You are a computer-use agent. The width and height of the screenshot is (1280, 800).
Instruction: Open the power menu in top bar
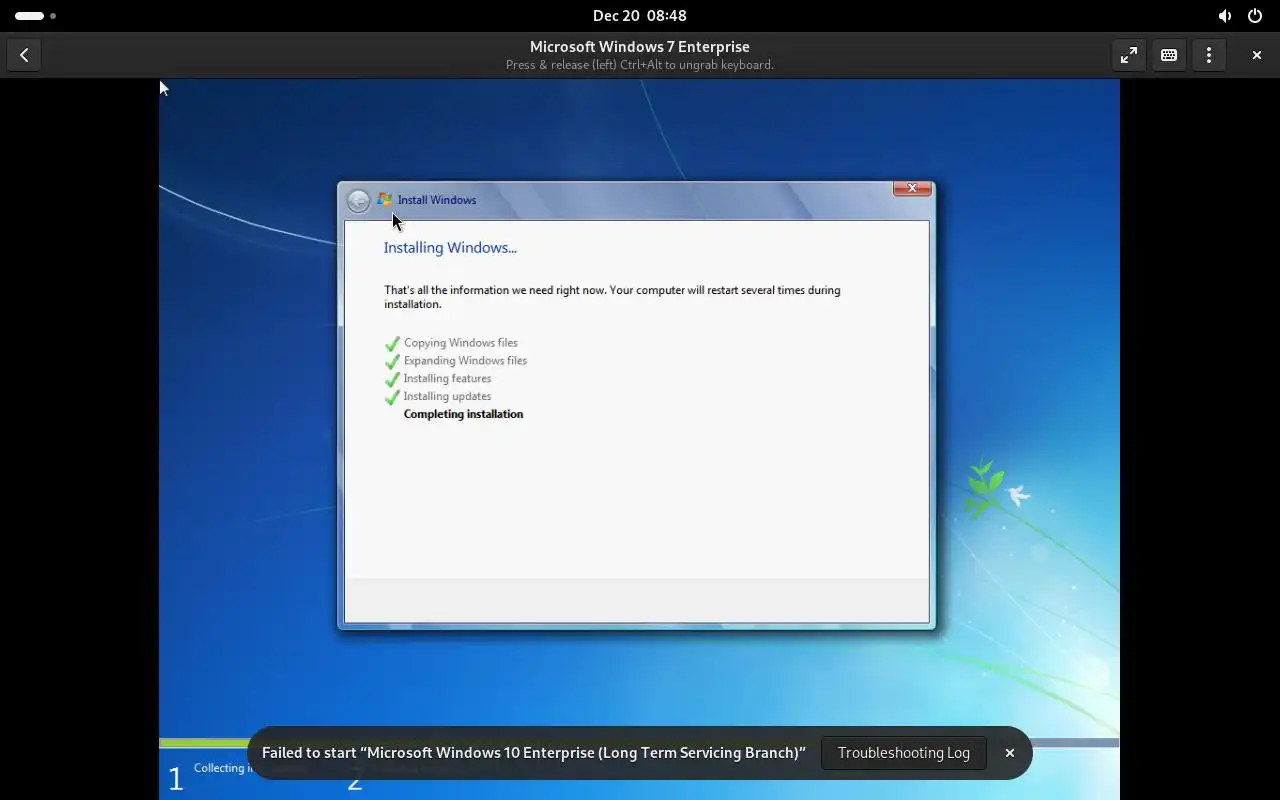[1254, 16]
